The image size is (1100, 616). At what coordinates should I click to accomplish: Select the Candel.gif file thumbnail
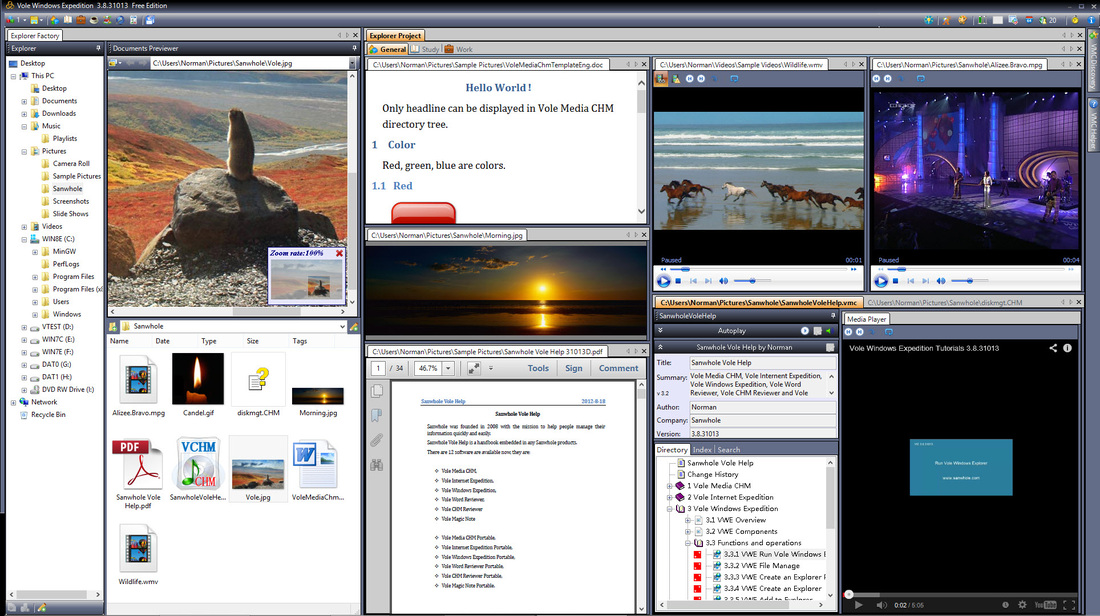tap(198, 380)
